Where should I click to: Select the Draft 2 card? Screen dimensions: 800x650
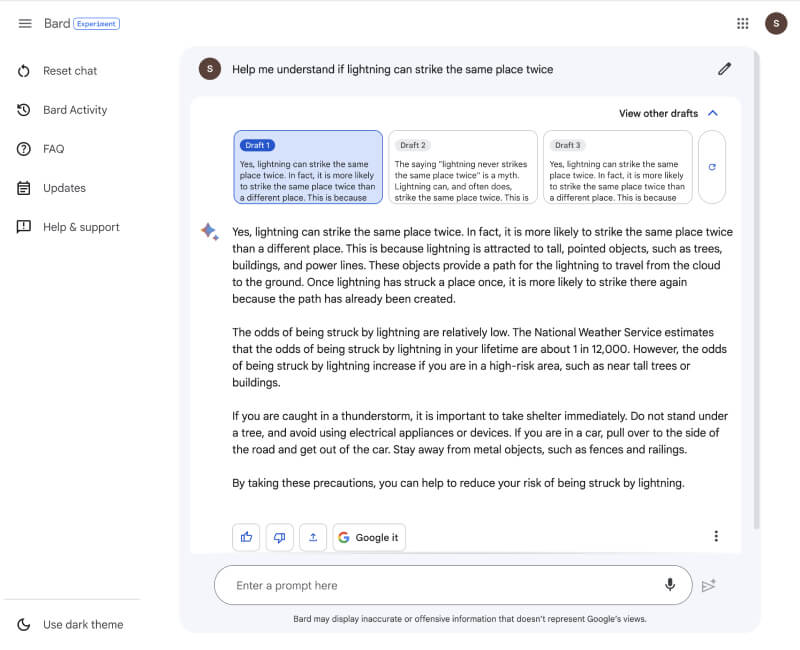[463, 167]
